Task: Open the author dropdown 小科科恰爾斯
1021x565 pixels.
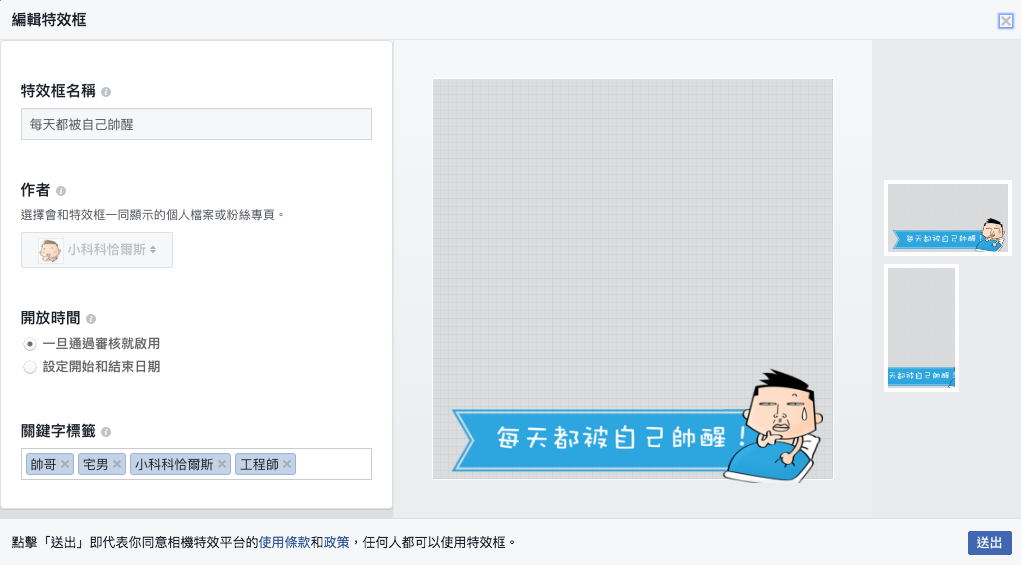Action: coord(97,250)
